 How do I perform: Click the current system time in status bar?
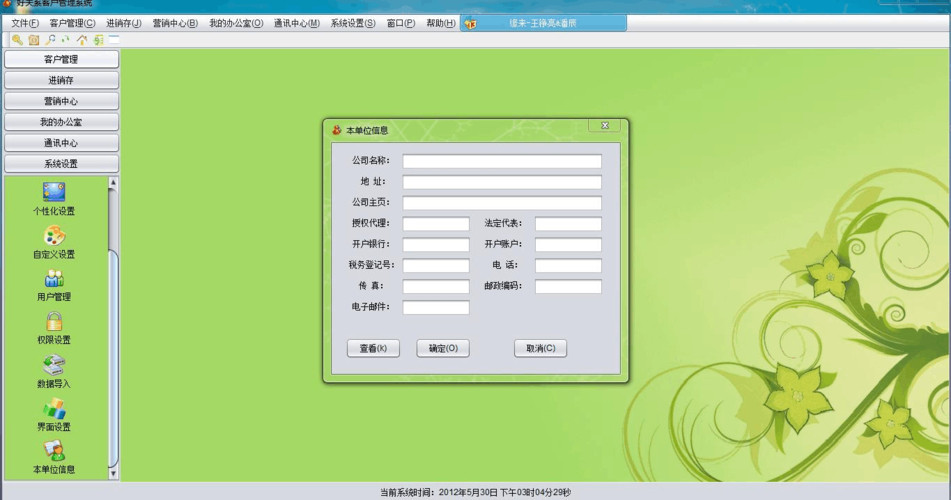(476, 492)
